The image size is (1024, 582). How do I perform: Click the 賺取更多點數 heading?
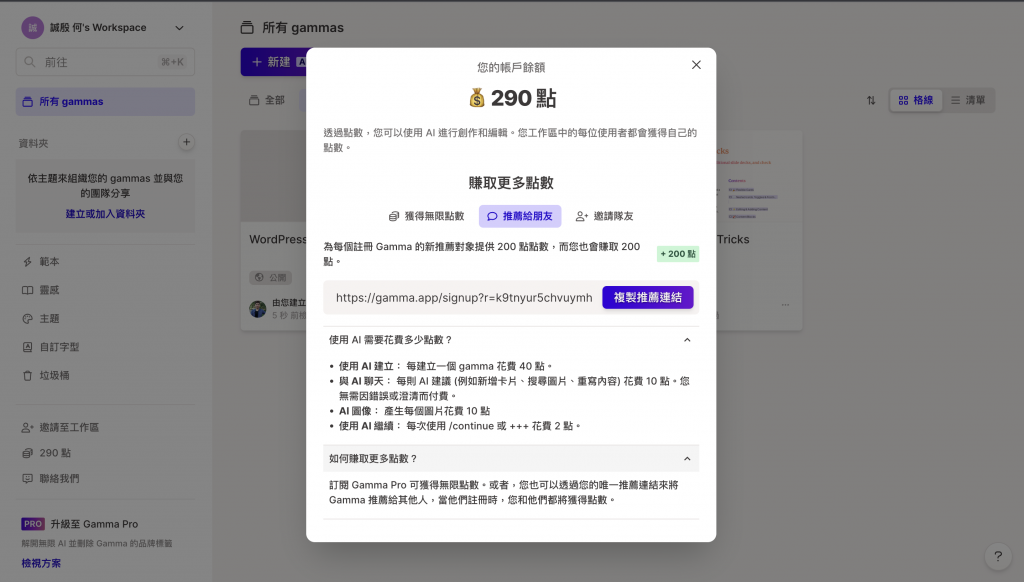click(x=511, y=183)
